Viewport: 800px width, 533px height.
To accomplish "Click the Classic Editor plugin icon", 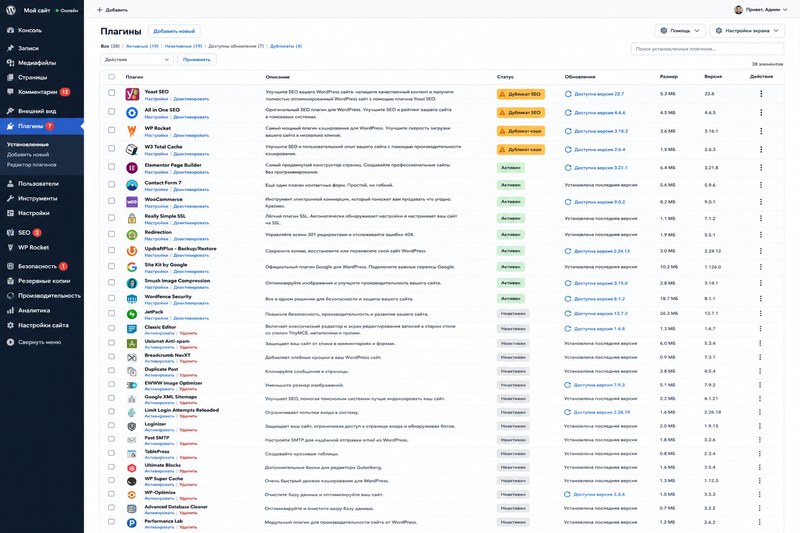I will click(x=132, y=329).
